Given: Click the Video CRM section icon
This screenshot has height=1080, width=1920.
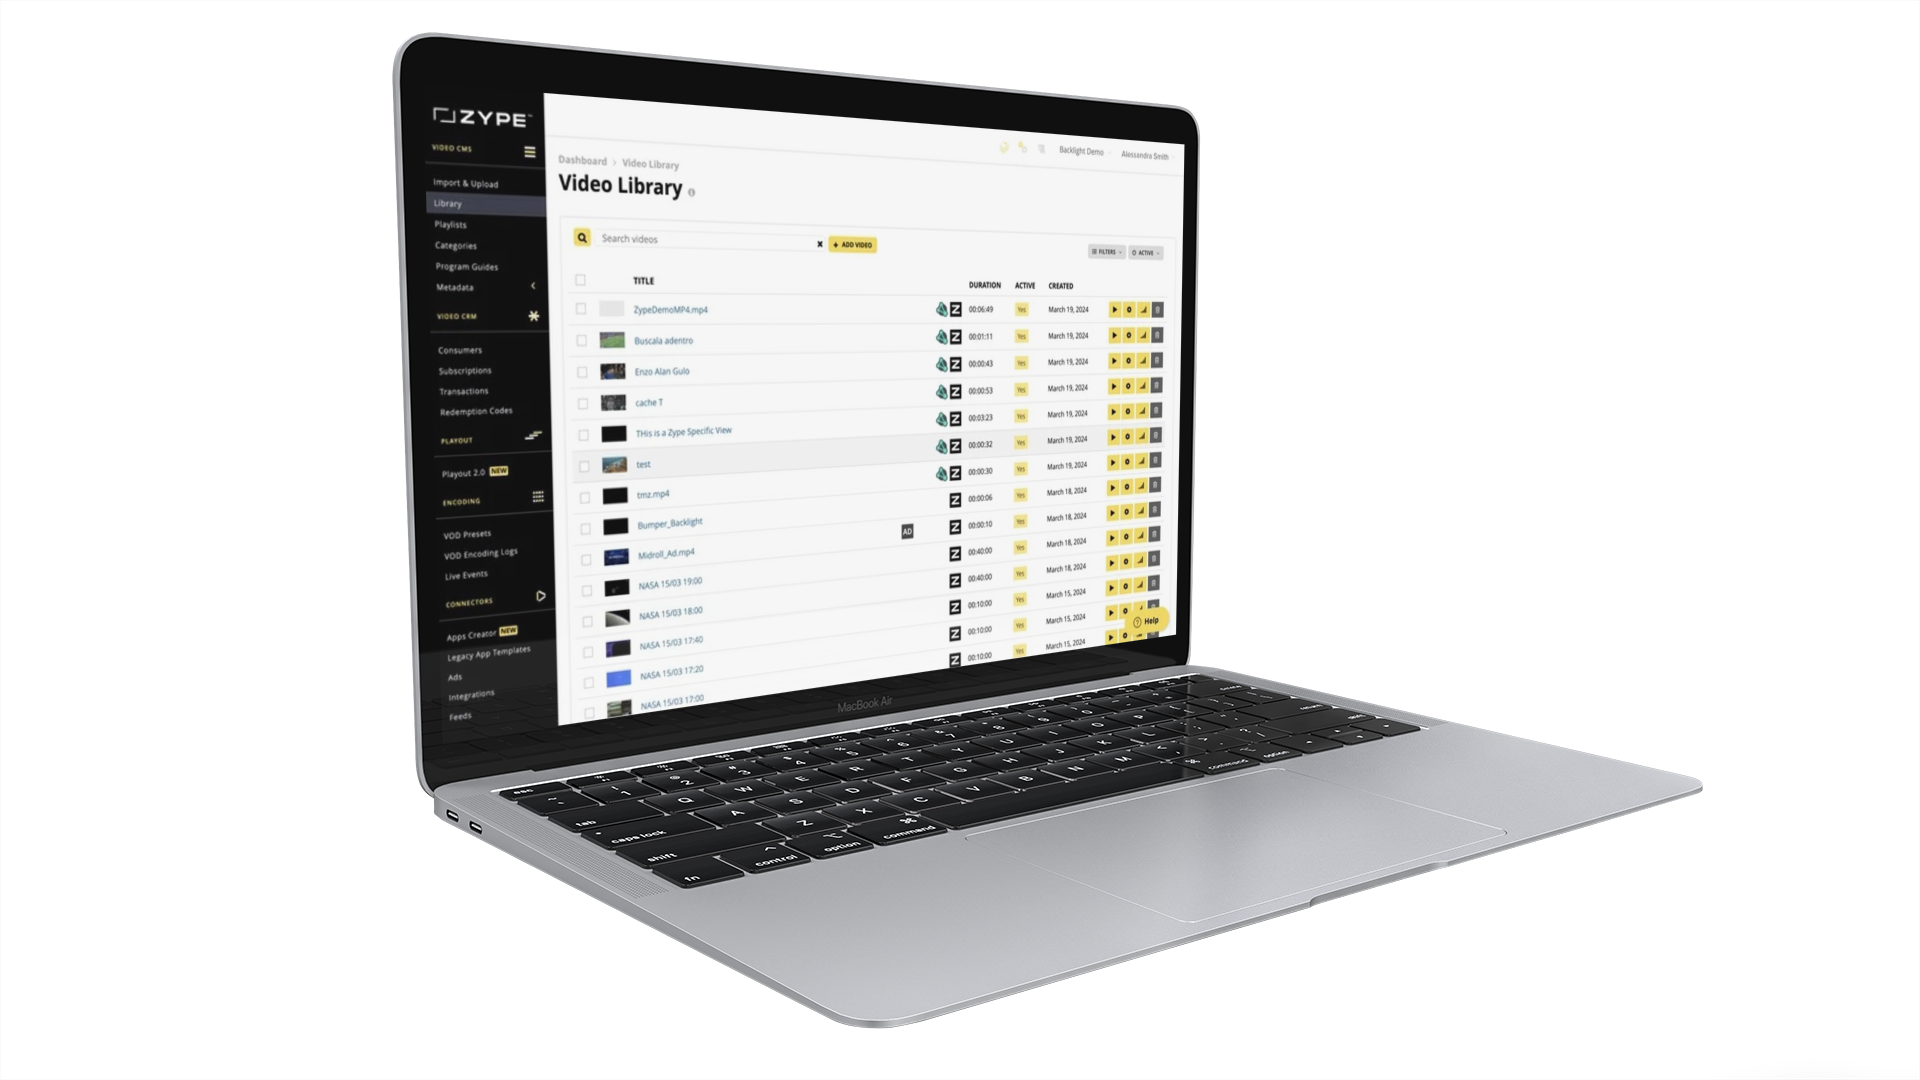Looking at the screenshot, I should tap(534, 316).
